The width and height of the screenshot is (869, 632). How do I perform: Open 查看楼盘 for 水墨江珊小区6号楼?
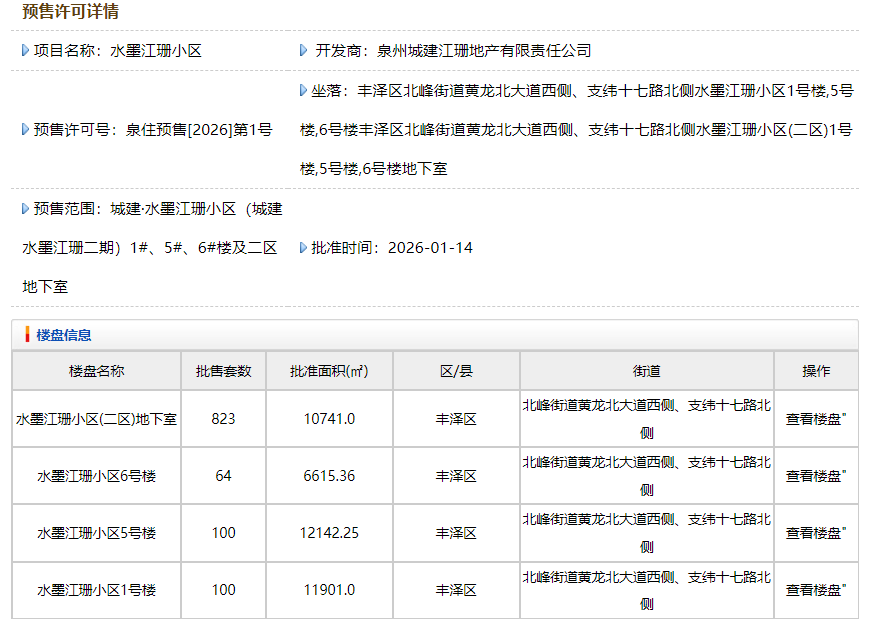click(x=815, y=476)
